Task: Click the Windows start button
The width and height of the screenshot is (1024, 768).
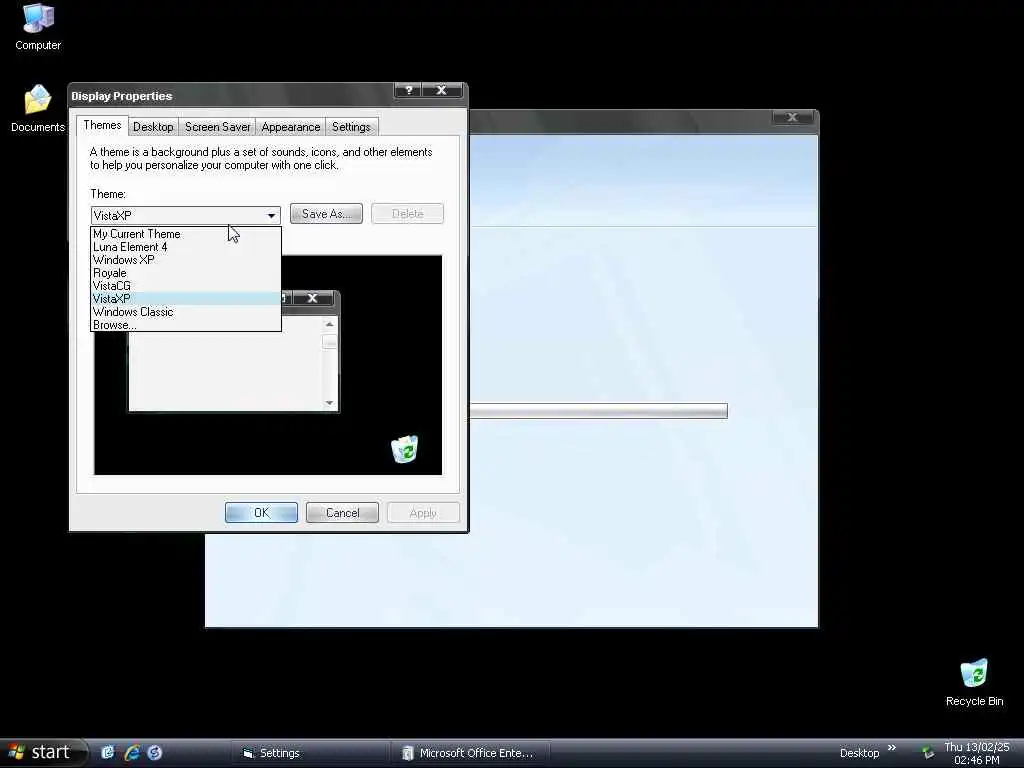Action: tap(43, 752)
